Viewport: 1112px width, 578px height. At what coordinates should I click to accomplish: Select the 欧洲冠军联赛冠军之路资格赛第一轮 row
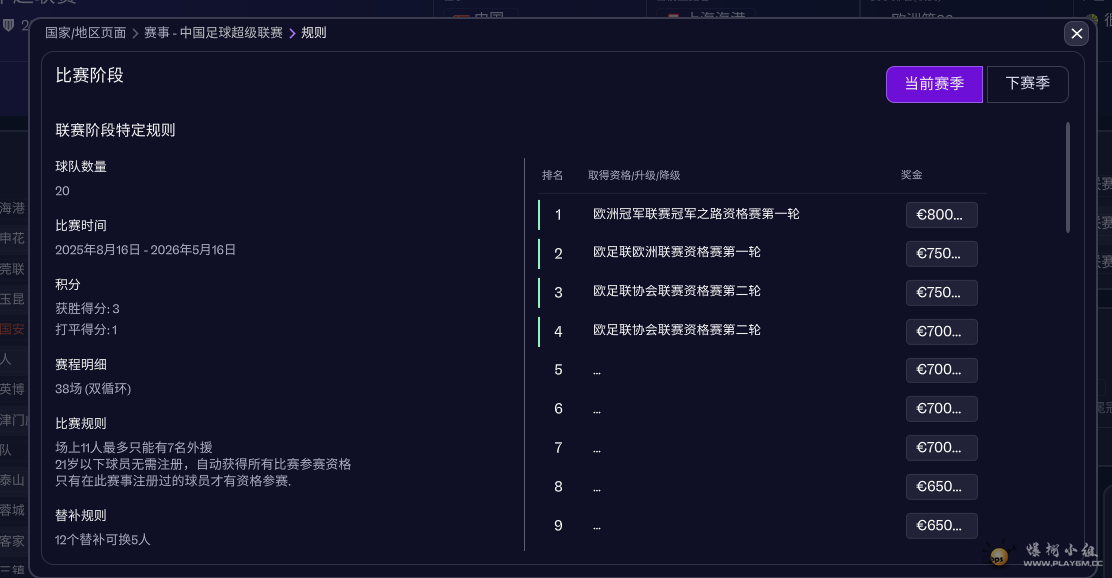696,214
